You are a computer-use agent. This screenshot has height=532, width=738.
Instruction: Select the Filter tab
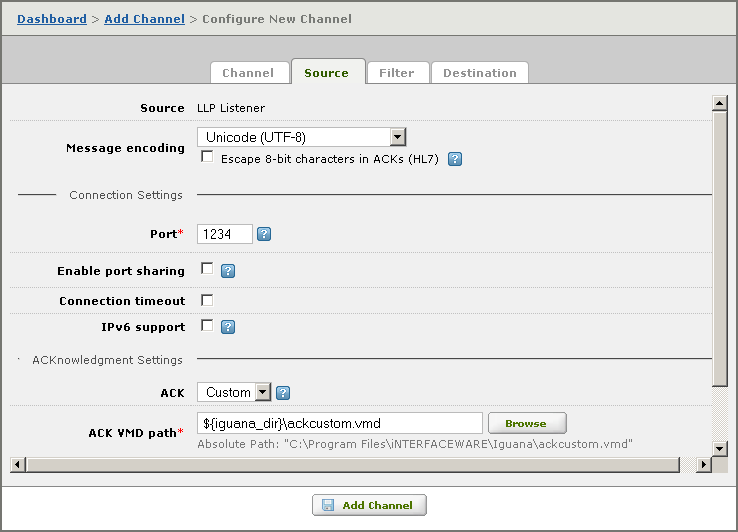coord(397,73)
